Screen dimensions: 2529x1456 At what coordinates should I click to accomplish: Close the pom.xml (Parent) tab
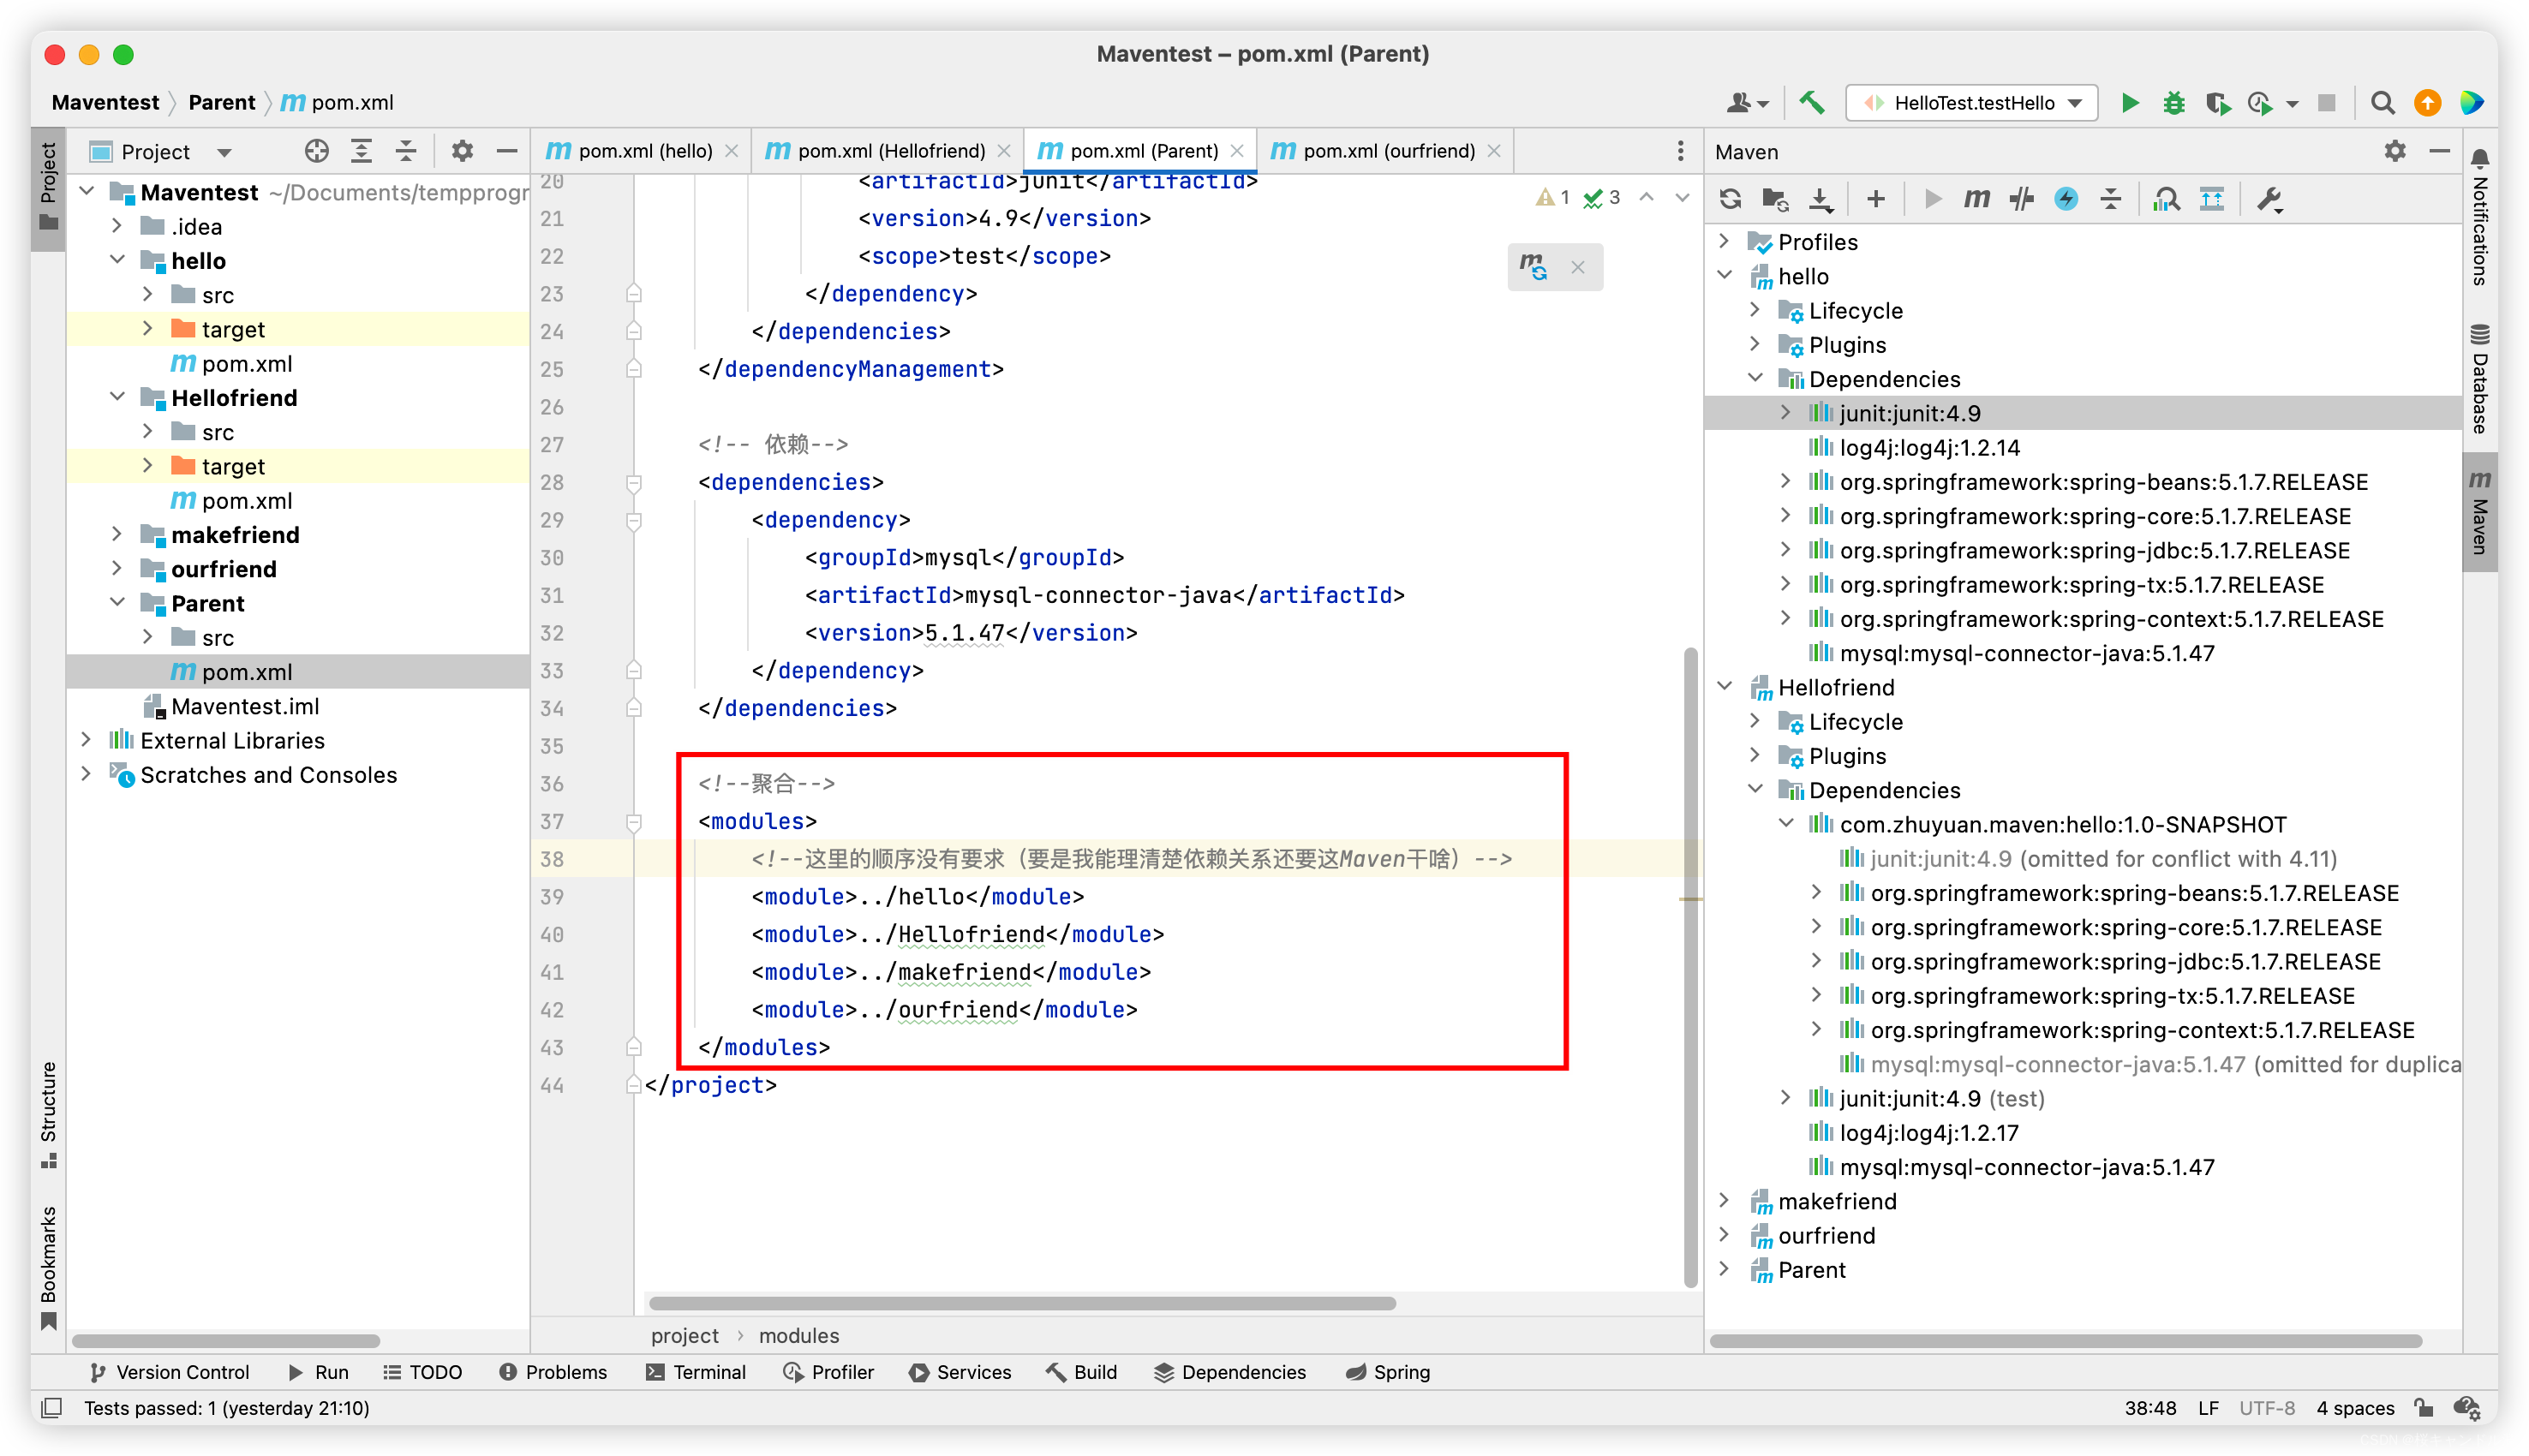click(x=1237, y=151)
